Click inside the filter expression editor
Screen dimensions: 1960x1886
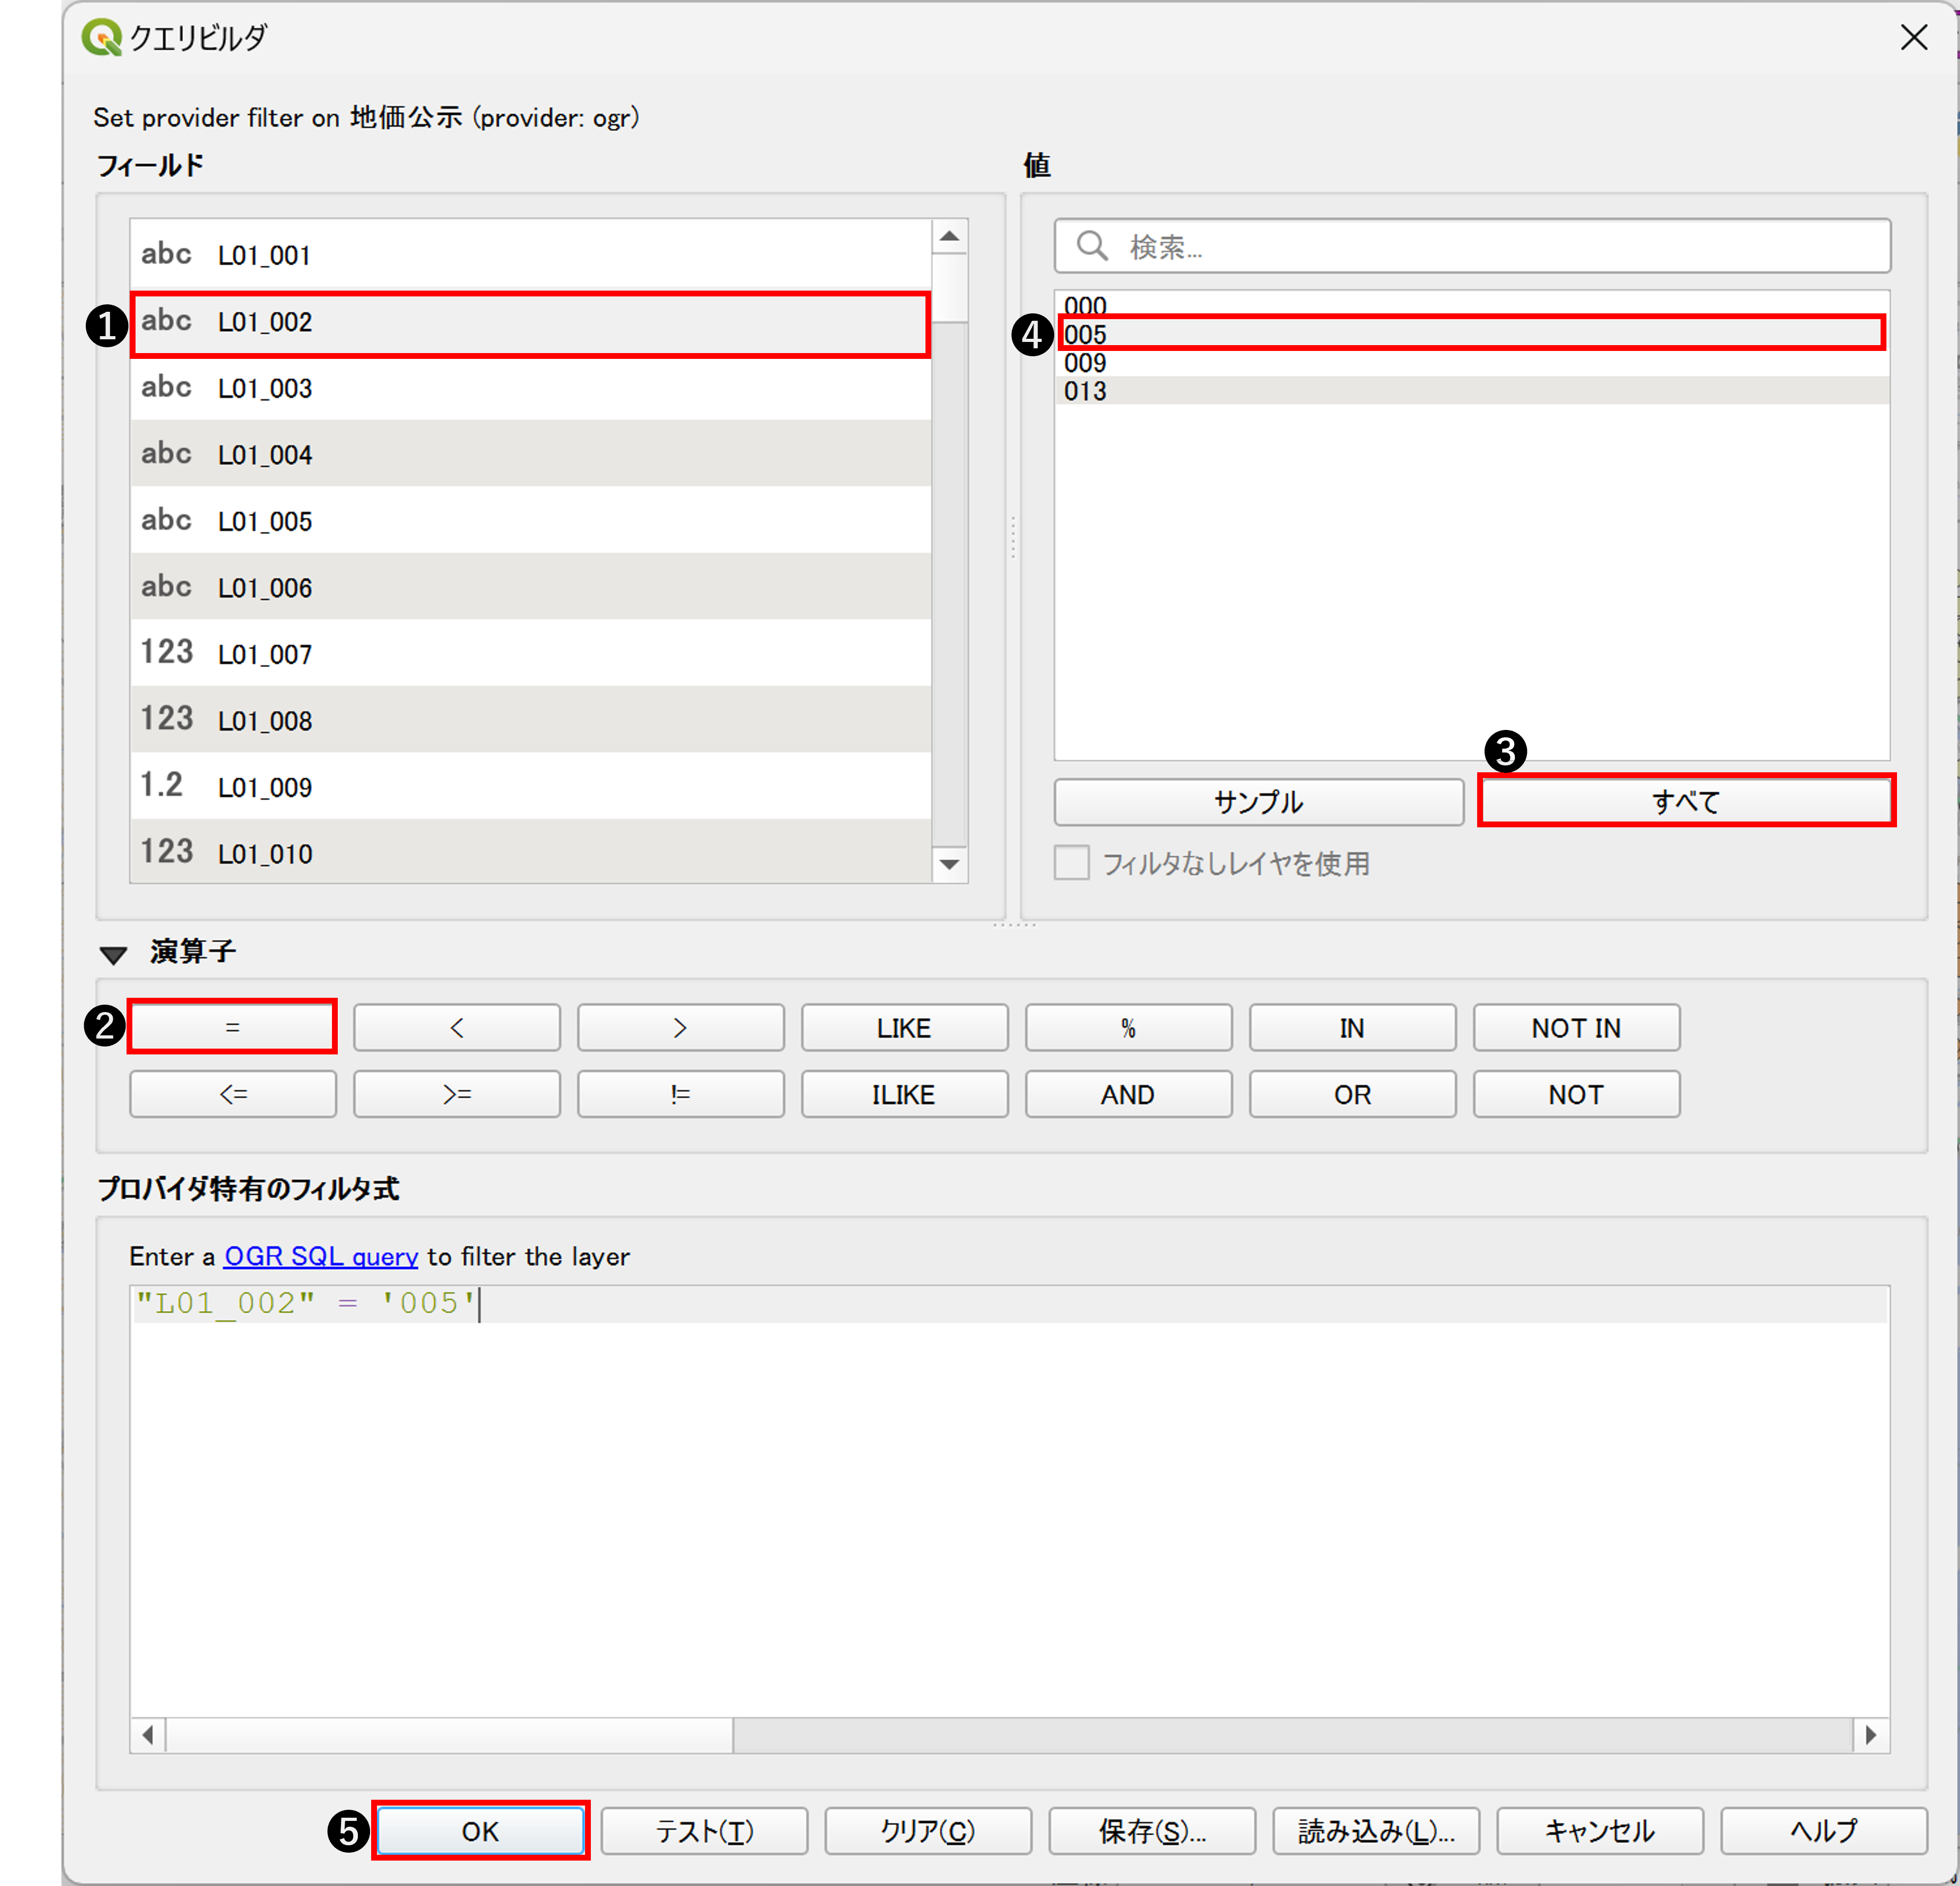[x=1010, y=1502]
